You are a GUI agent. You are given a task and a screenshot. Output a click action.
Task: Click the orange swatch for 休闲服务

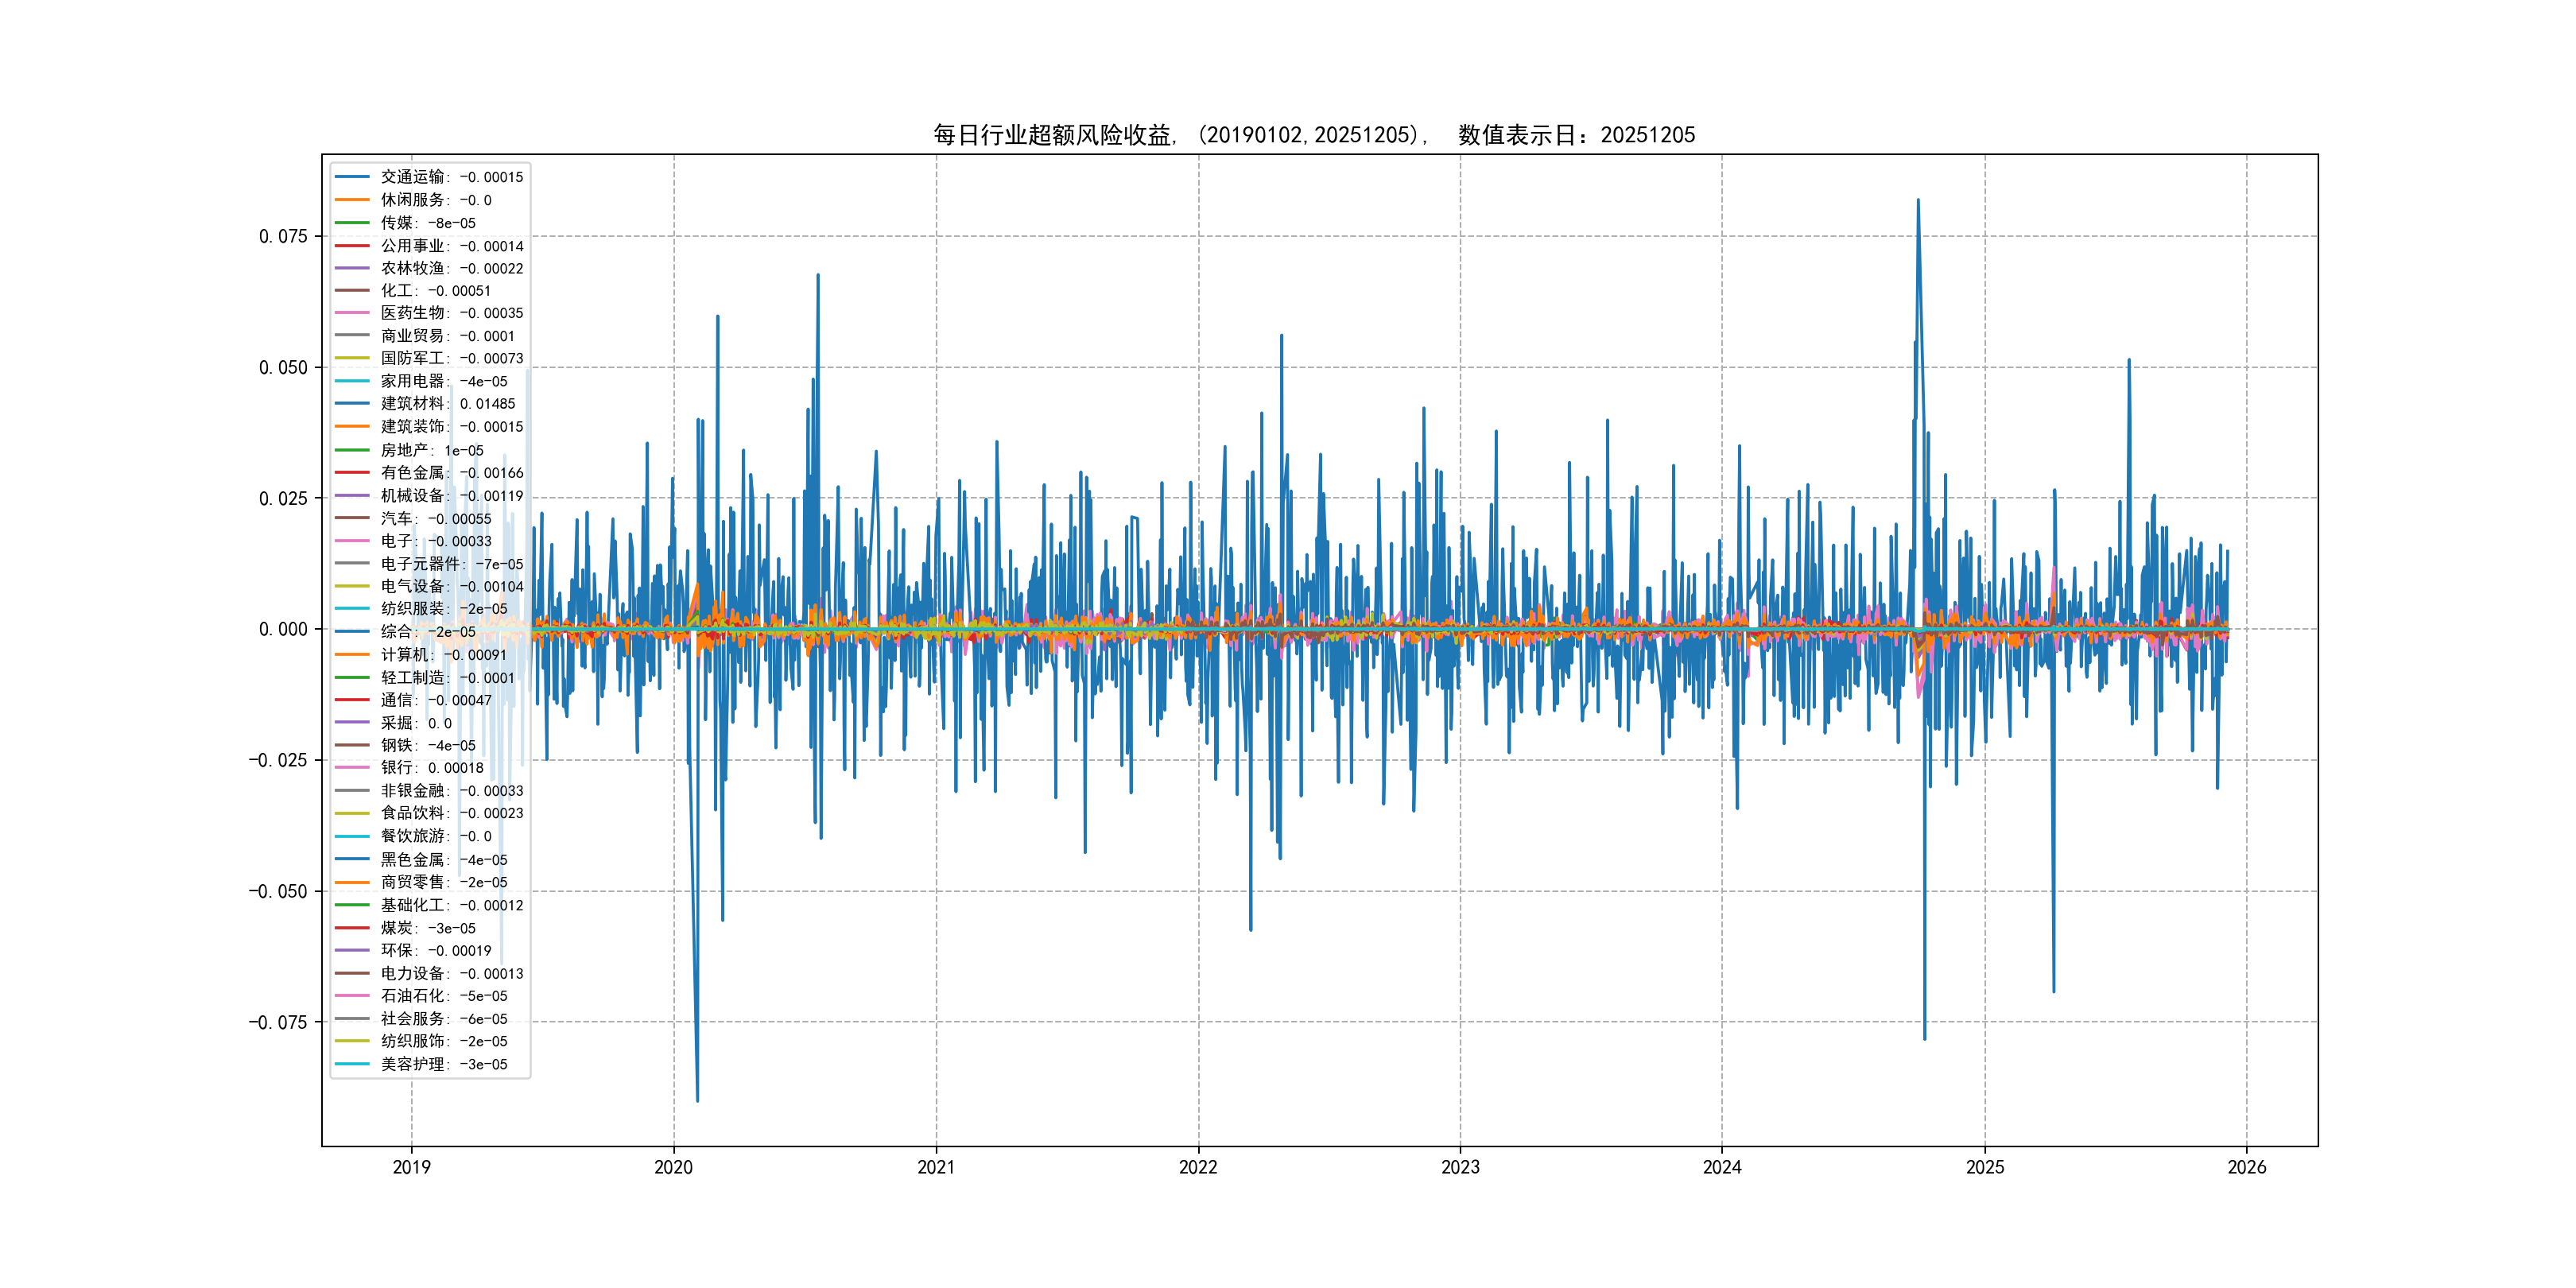[x=352, y=200]
